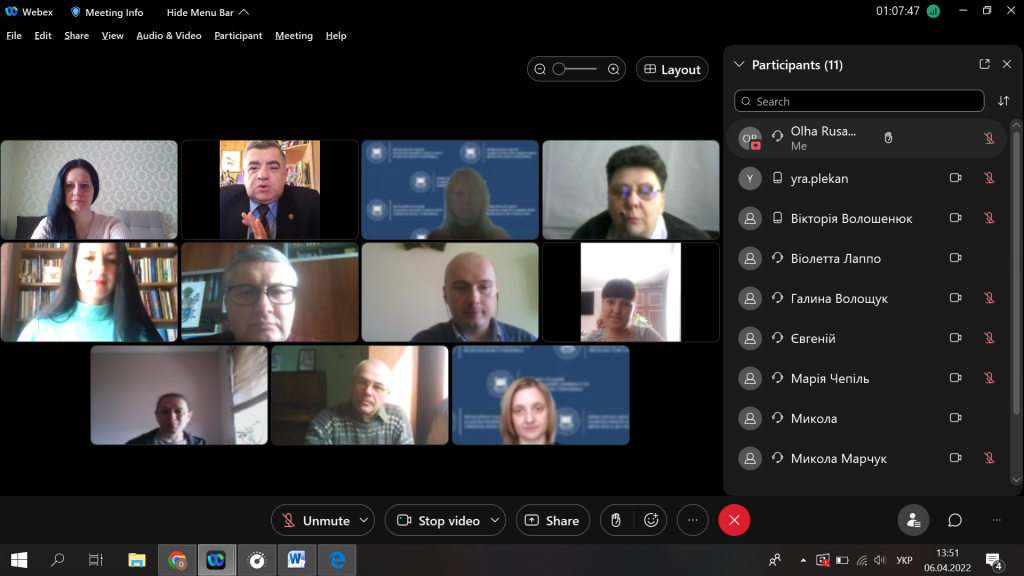Collapse the Participants (11) section
The height and width of the screenshot is (576, 1024).
coord(740,65)
